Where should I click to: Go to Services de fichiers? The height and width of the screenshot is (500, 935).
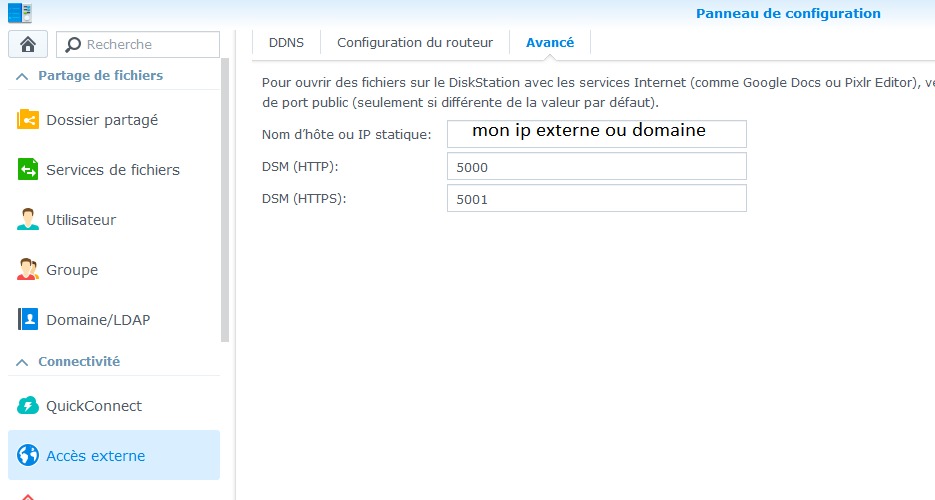pos(114,170)
